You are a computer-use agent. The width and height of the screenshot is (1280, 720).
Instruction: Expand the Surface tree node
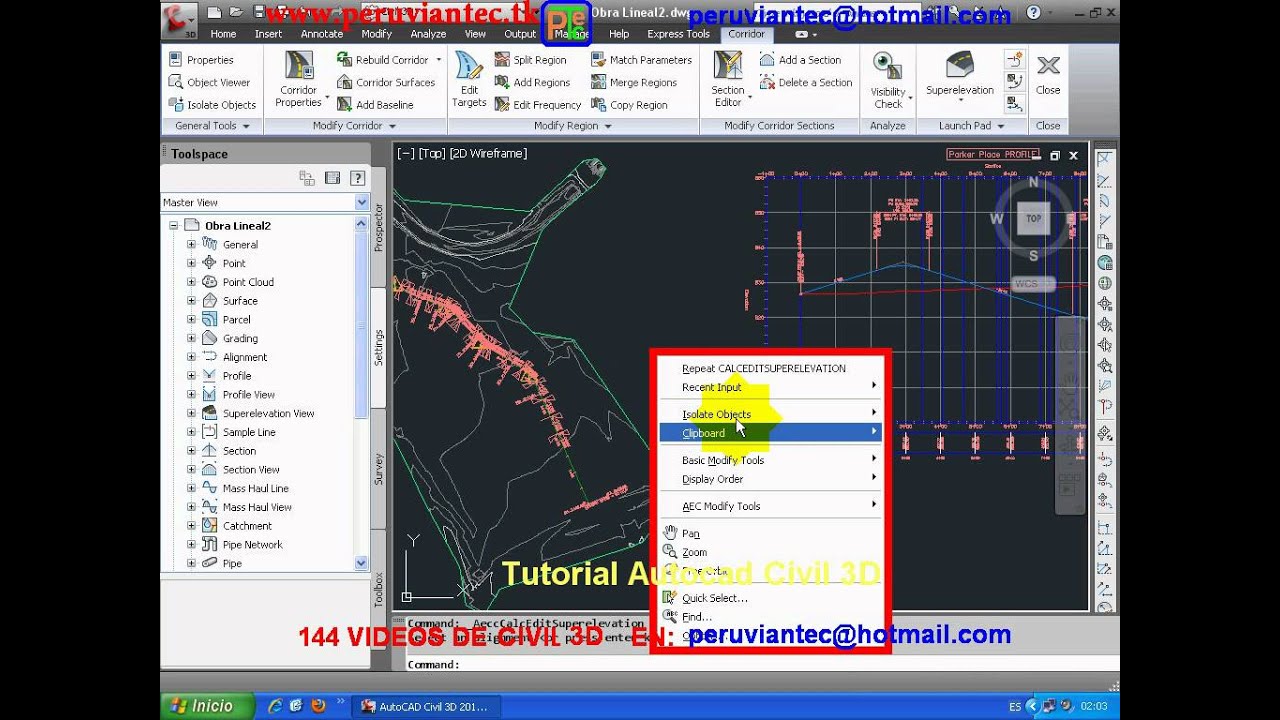click(191, 301)
